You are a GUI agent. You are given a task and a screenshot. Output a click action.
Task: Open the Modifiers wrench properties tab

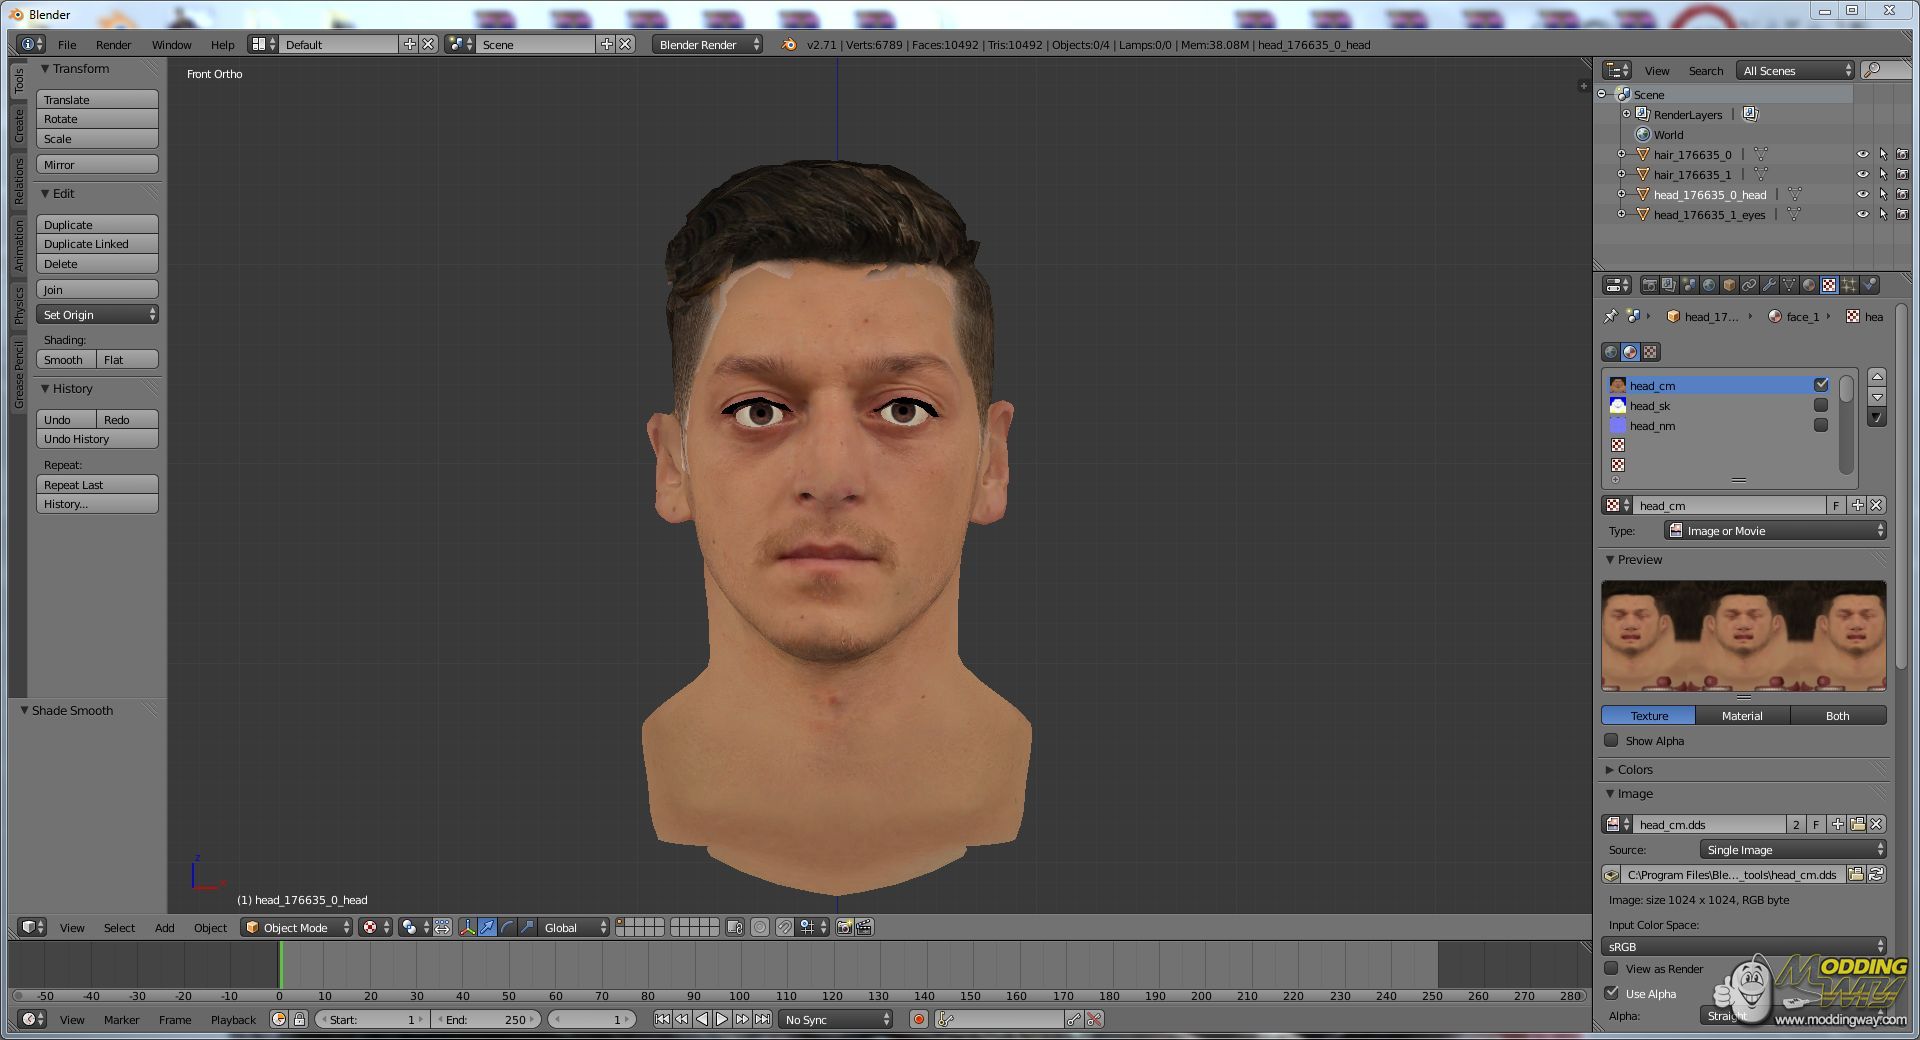pos(1769,285)
